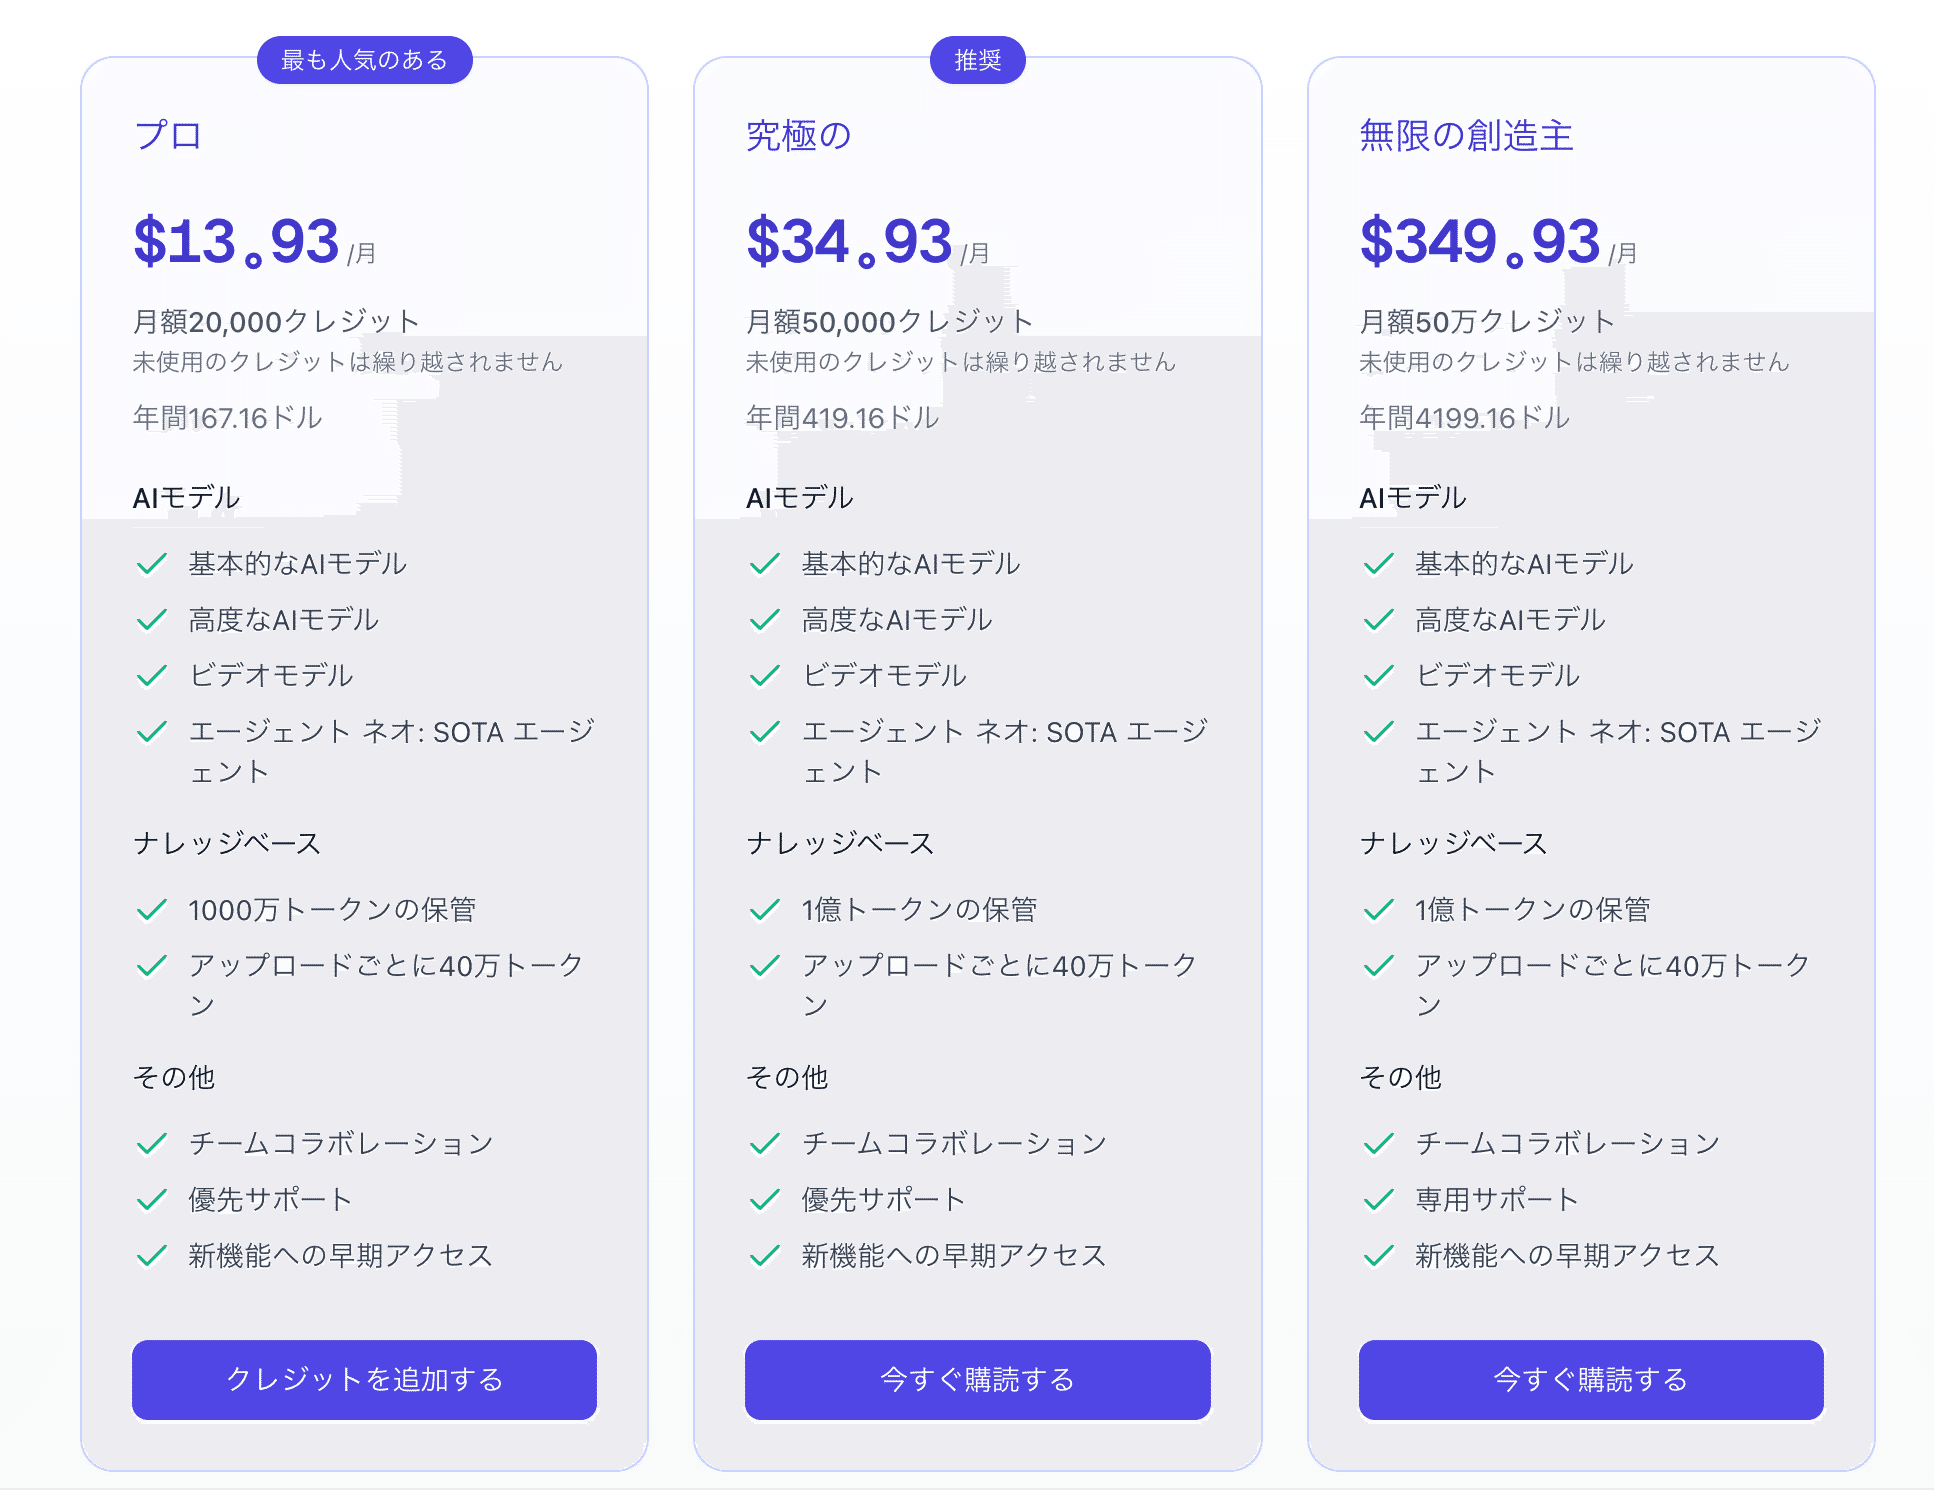Click プロ plan クレジットを追加する button
Screen dimensions: 1934x1490
point(364,1379)
